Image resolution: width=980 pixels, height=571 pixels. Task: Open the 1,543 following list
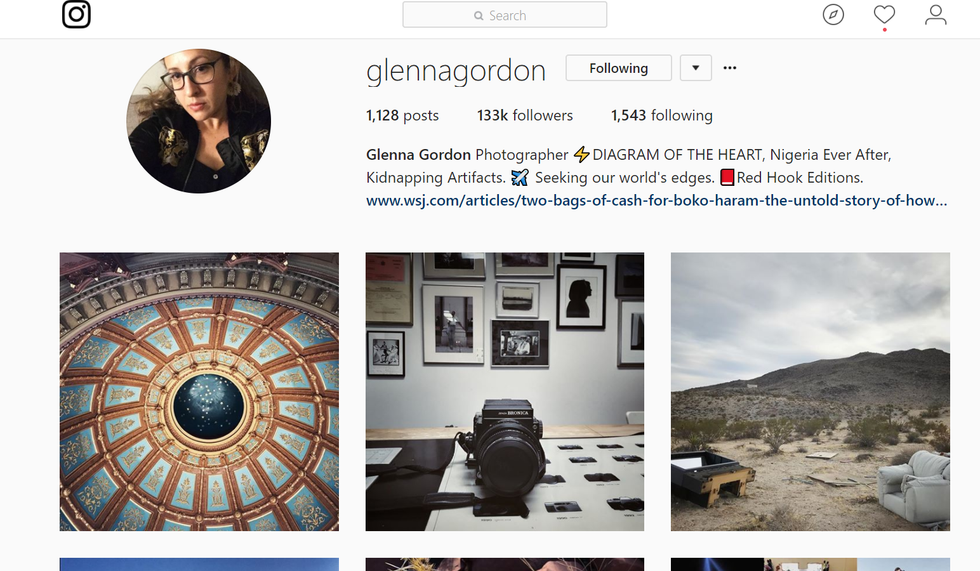[x=662, y=116]
